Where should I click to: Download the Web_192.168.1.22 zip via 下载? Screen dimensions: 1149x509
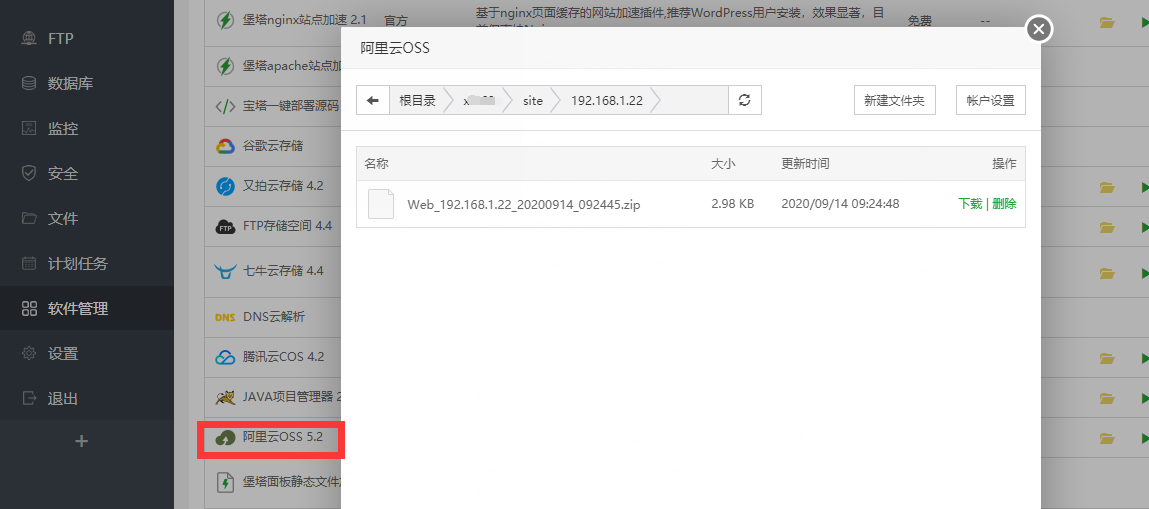click(970, 204)
